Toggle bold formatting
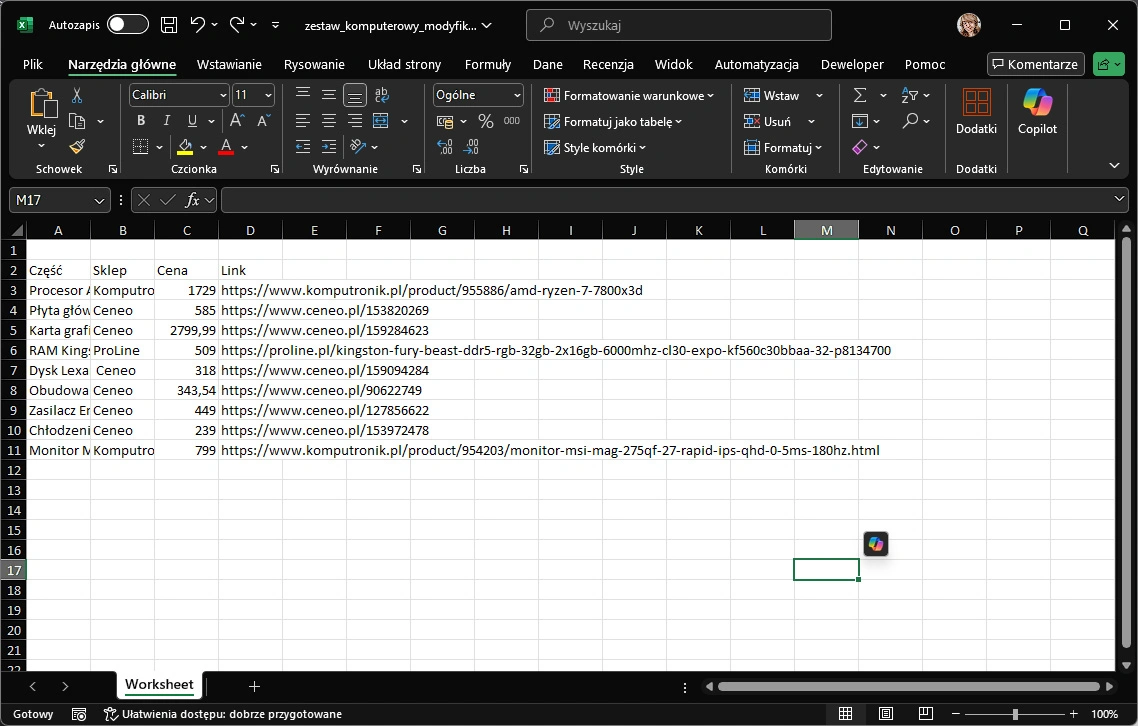1138x726 pixels. point(141,121)
